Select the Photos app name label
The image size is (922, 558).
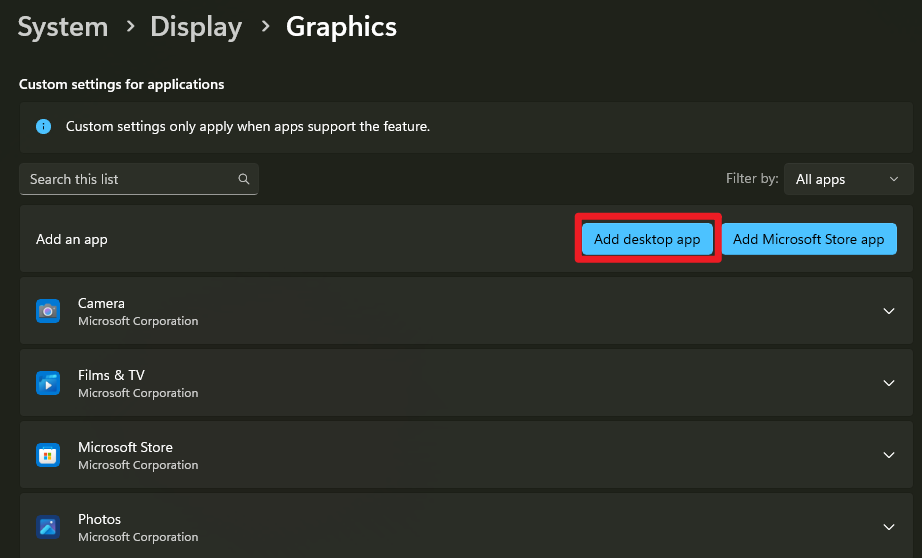click(x=99, y=519)
